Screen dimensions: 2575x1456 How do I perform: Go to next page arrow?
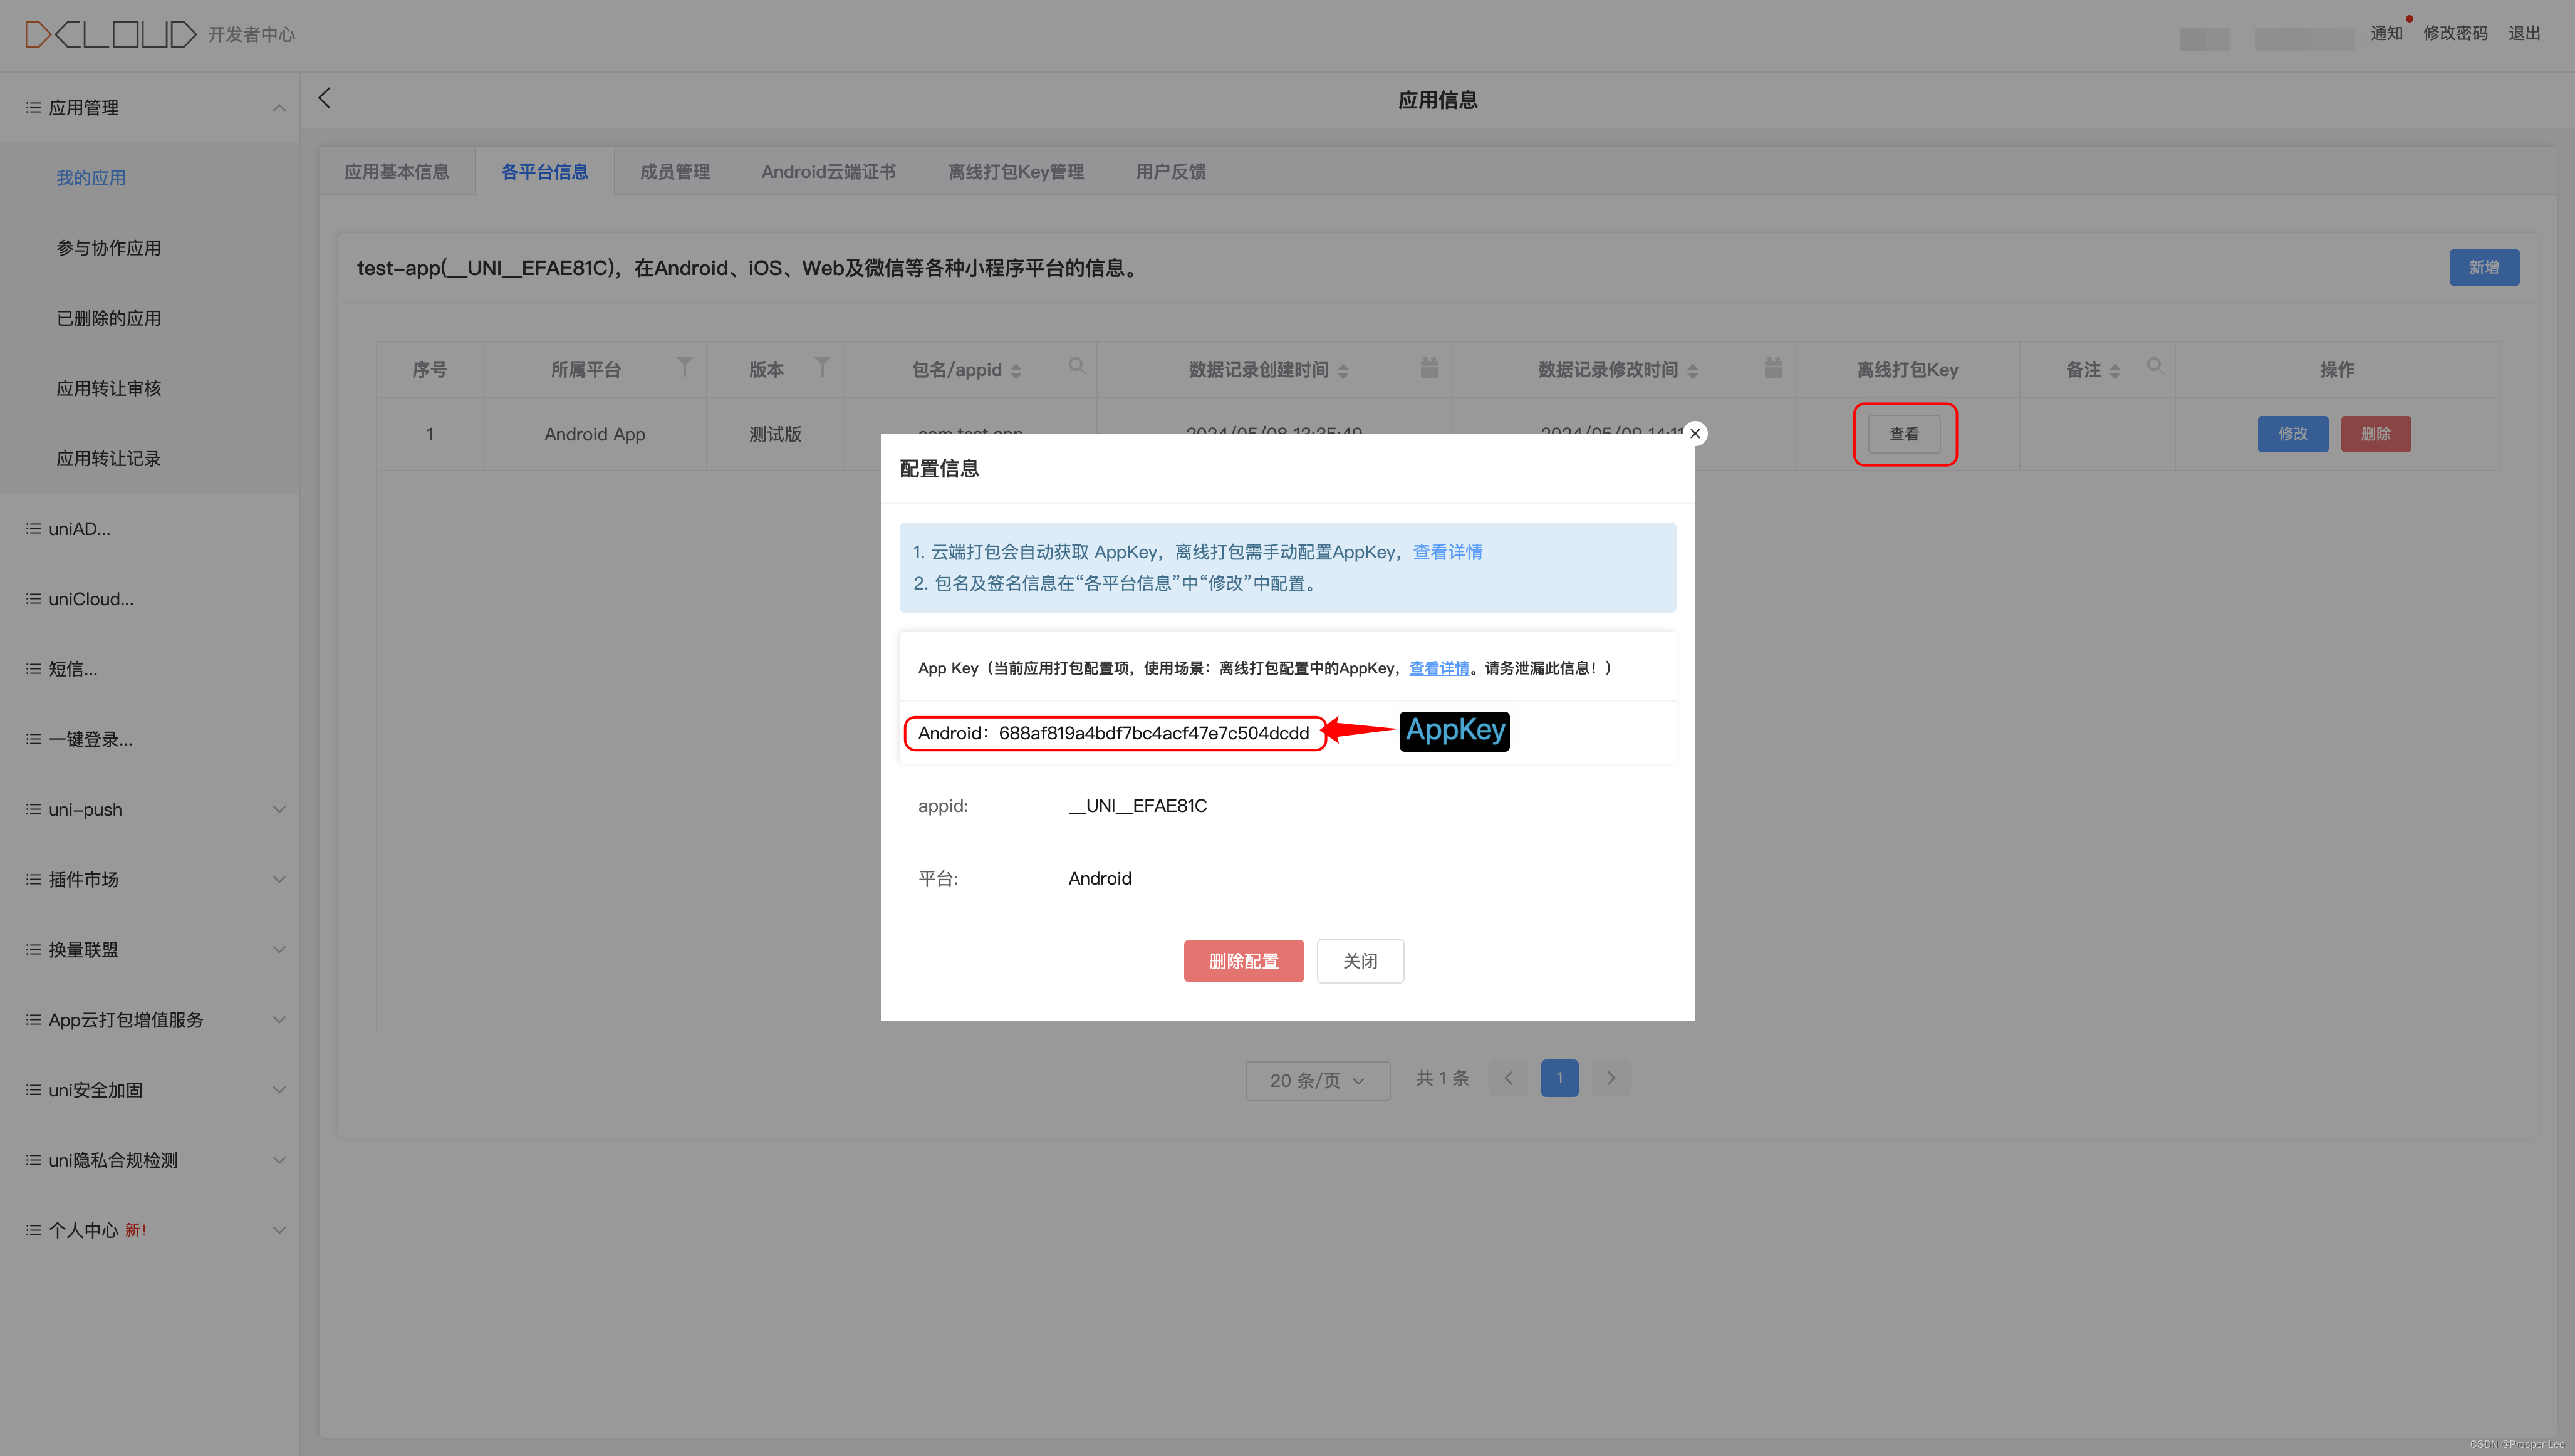1610,1078
